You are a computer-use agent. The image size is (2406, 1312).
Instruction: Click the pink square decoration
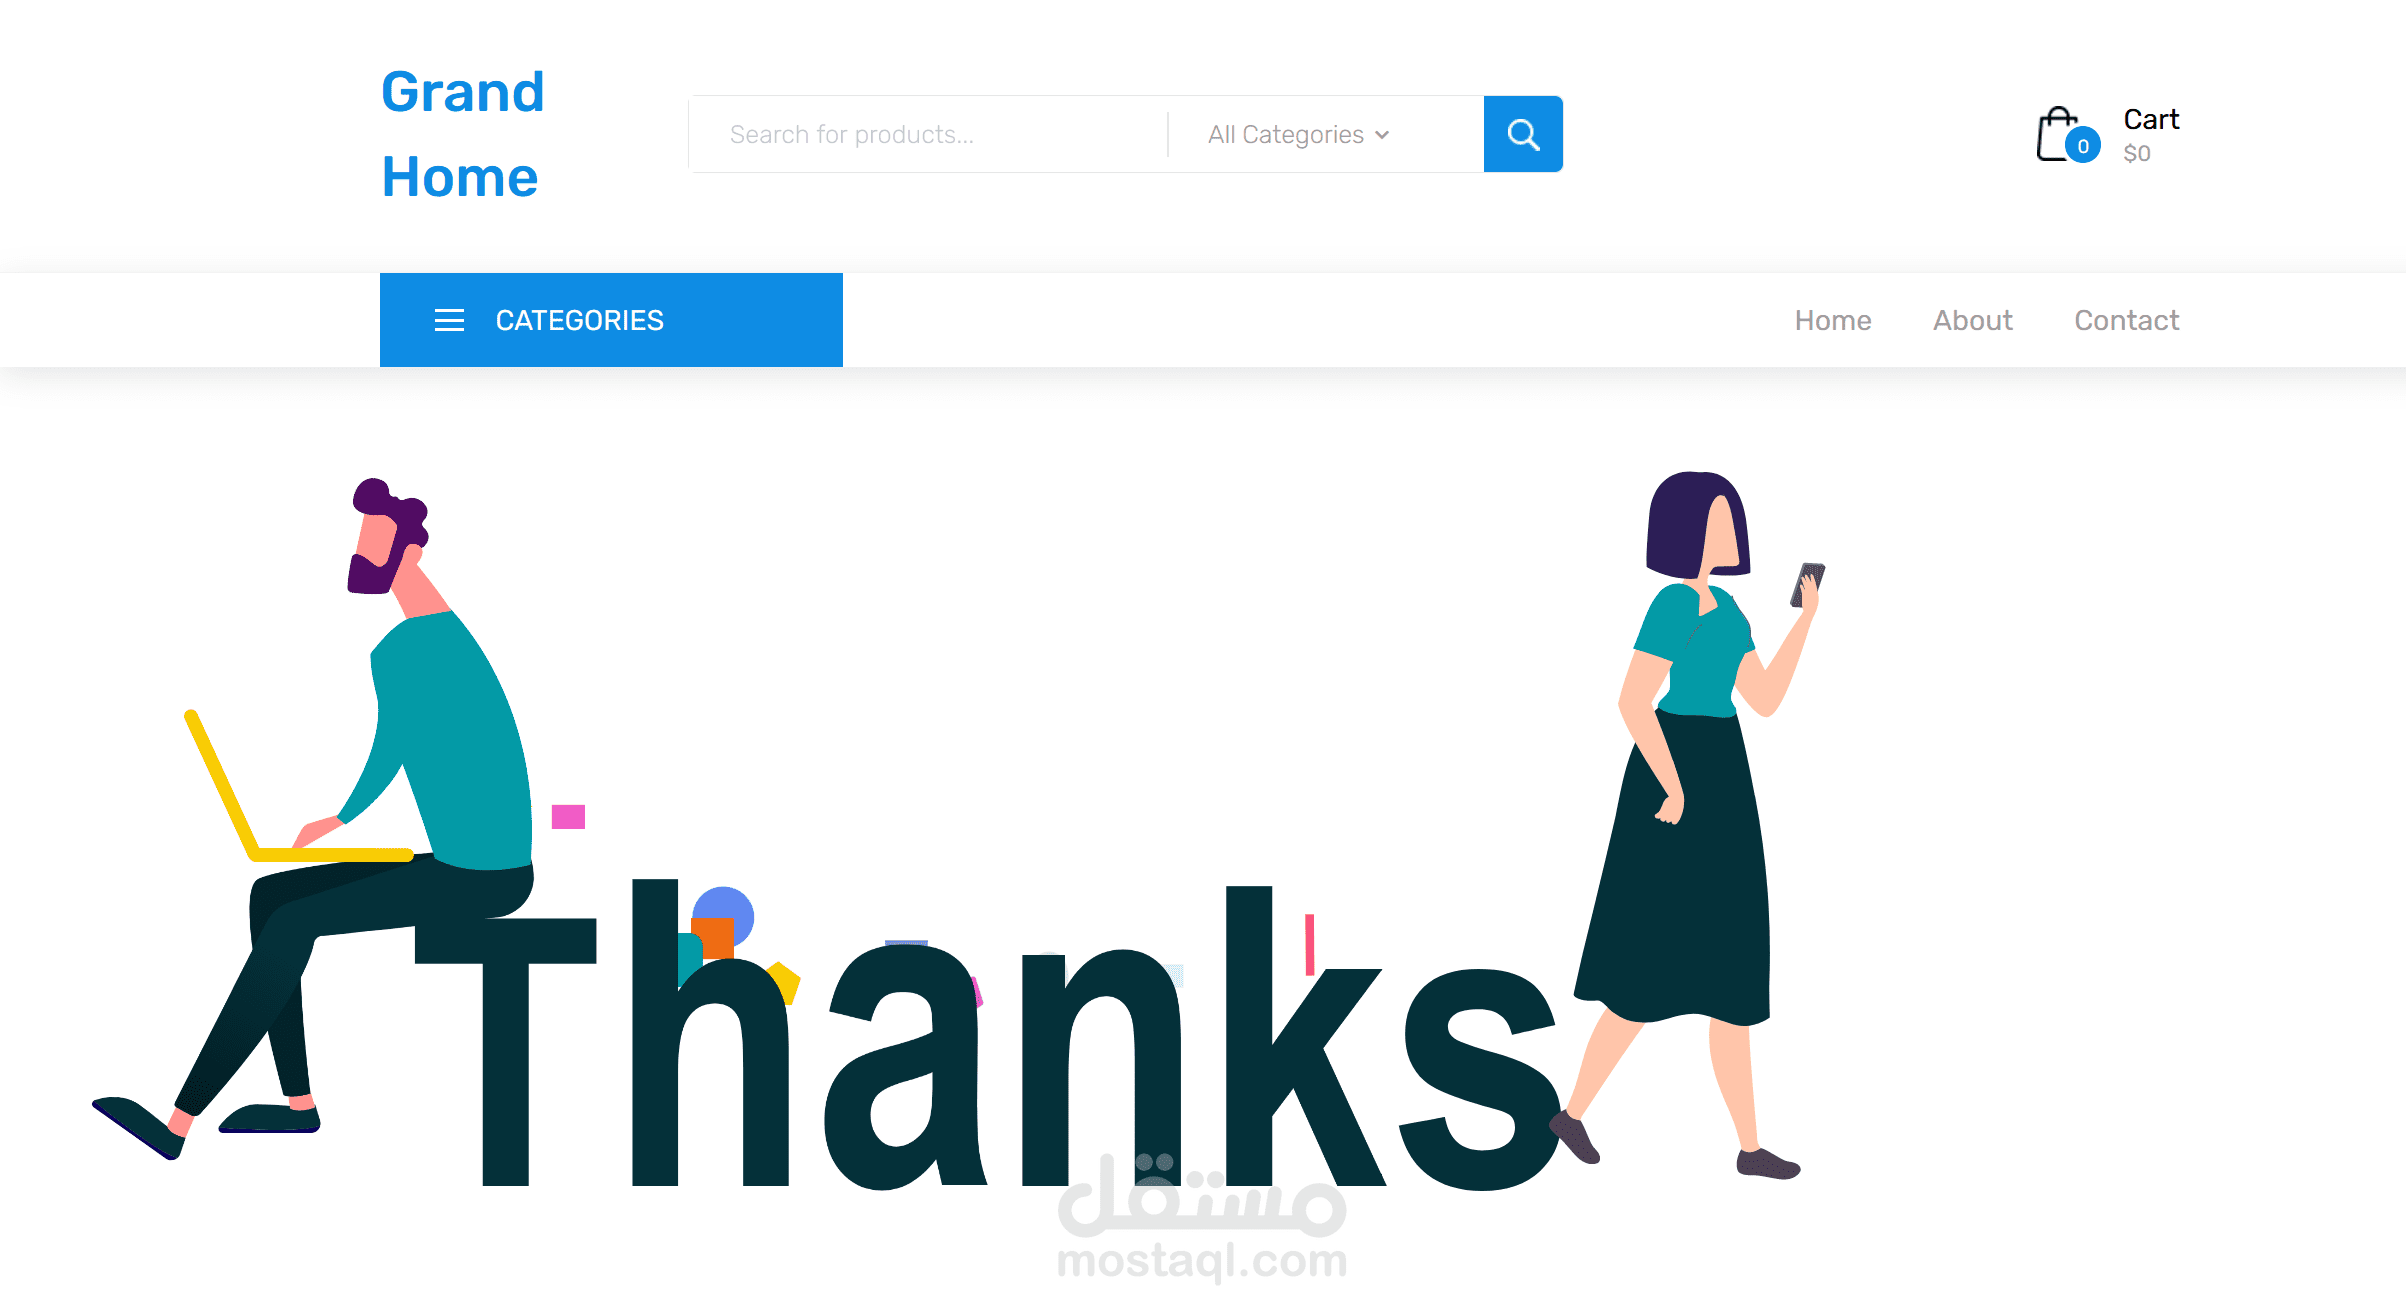pyautogui.click(x=568, y=817)
